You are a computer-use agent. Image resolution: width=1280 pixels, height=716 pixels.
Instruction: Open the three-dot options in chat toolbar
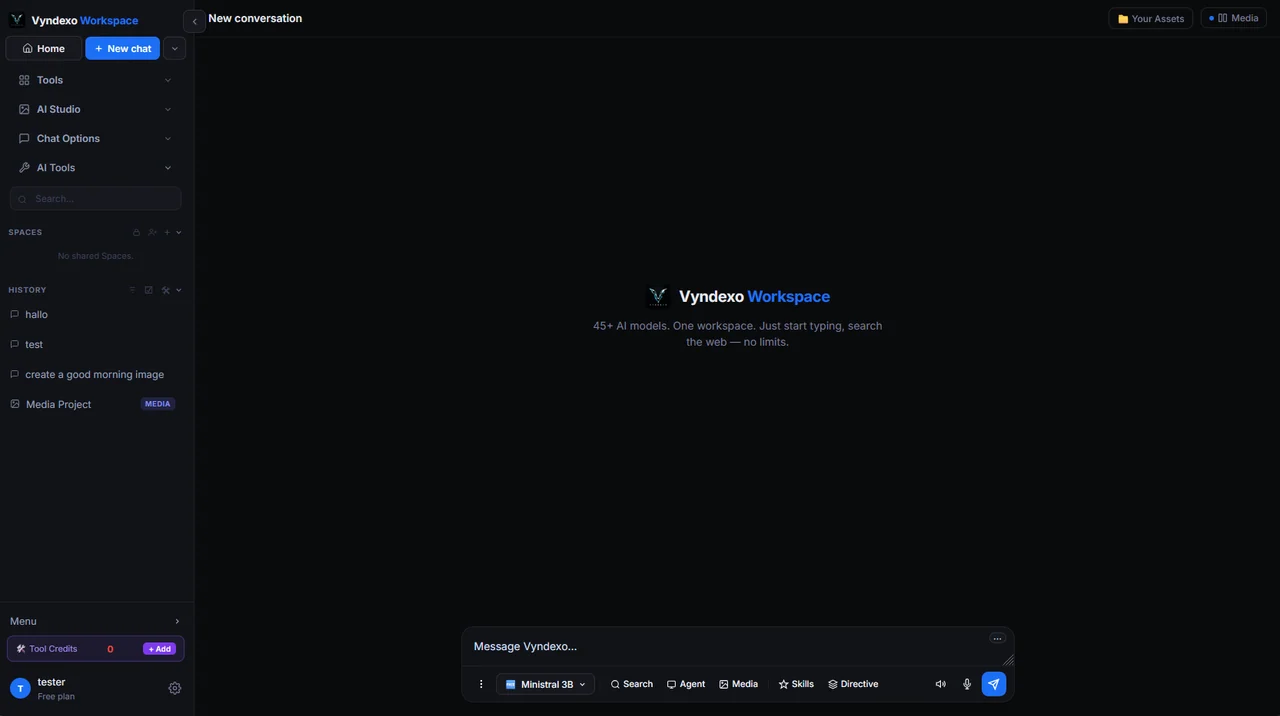pos(481,684)
